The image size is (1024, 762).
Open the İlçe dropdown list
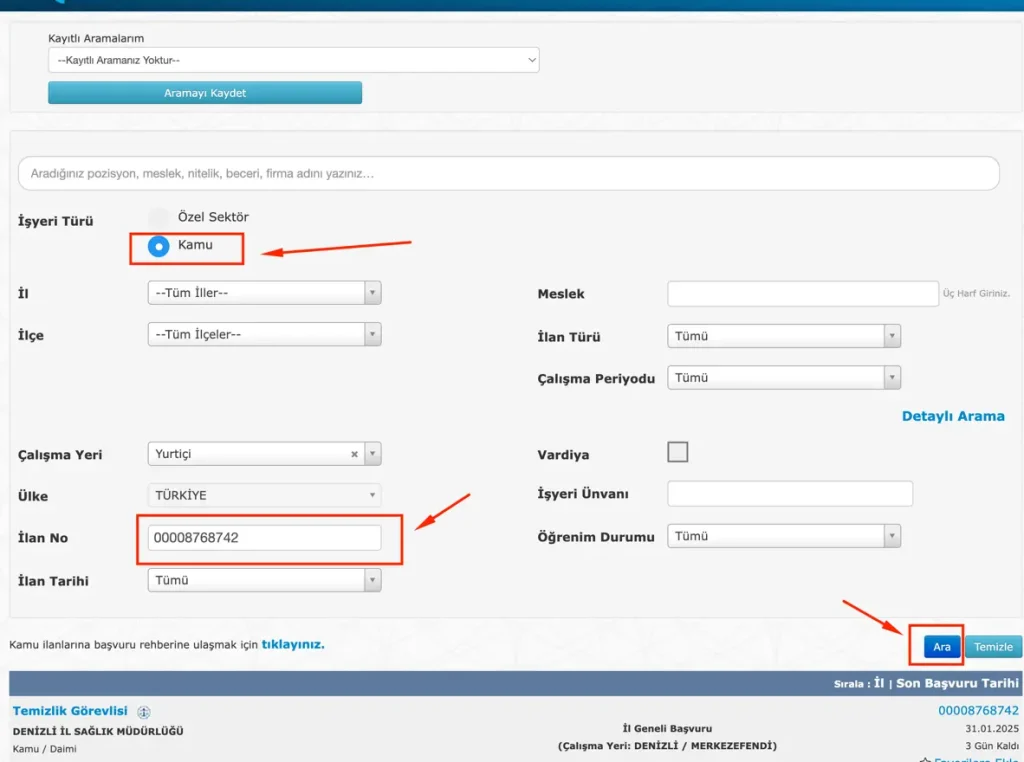[x=264, y=334]
